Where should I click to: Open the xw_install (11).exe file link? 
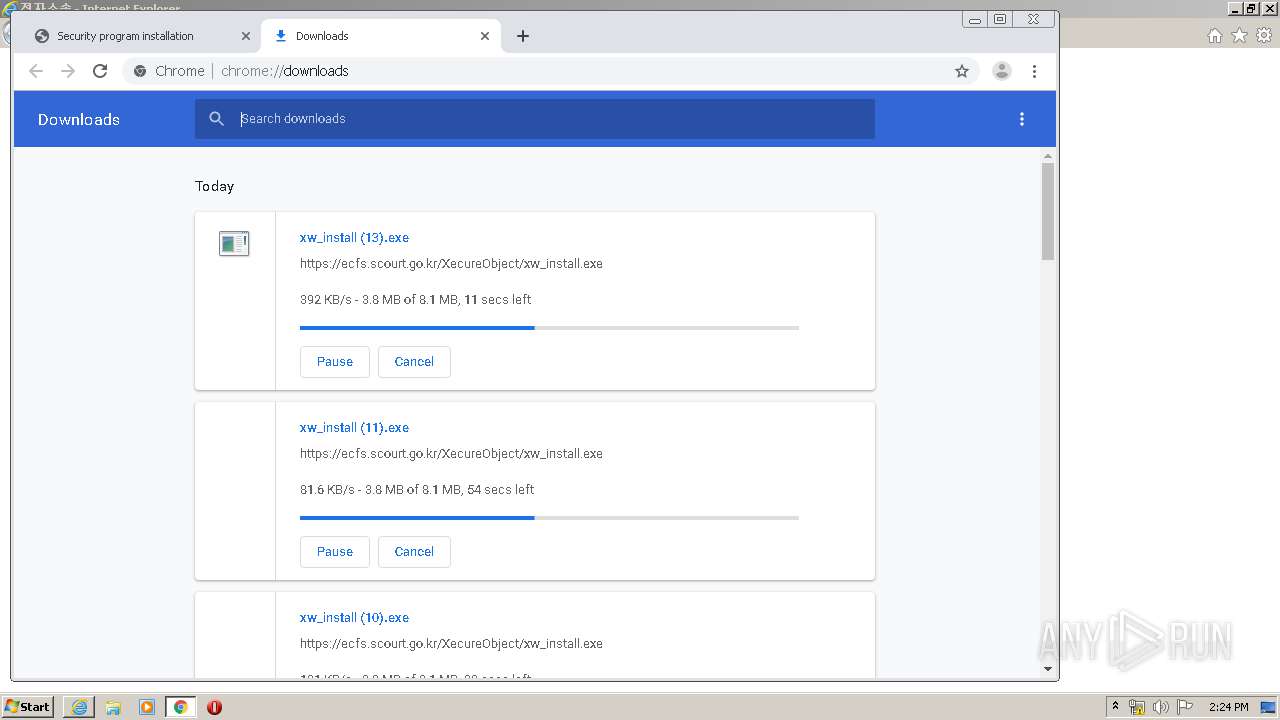pos(354,428)
